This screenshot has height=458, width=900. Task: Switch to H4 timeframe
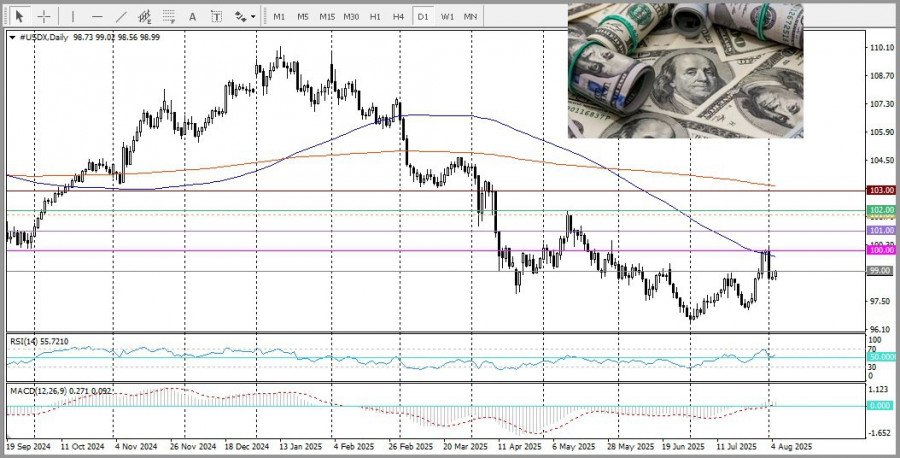click(x=398, y=17)
